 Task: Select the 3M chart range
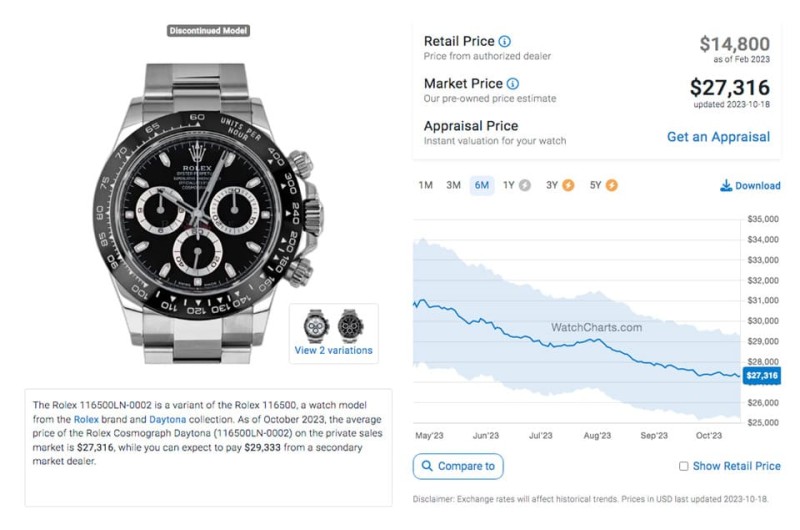tap(453, 186)
